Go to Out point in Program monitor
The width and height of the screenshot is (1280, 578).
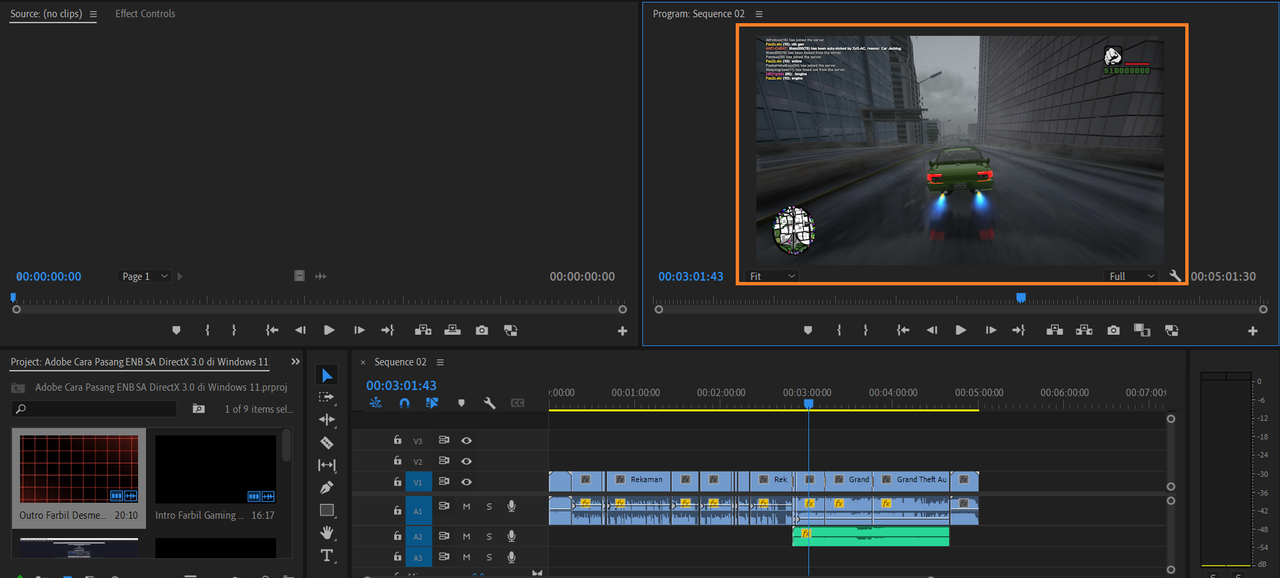[x=1019, y=330]
